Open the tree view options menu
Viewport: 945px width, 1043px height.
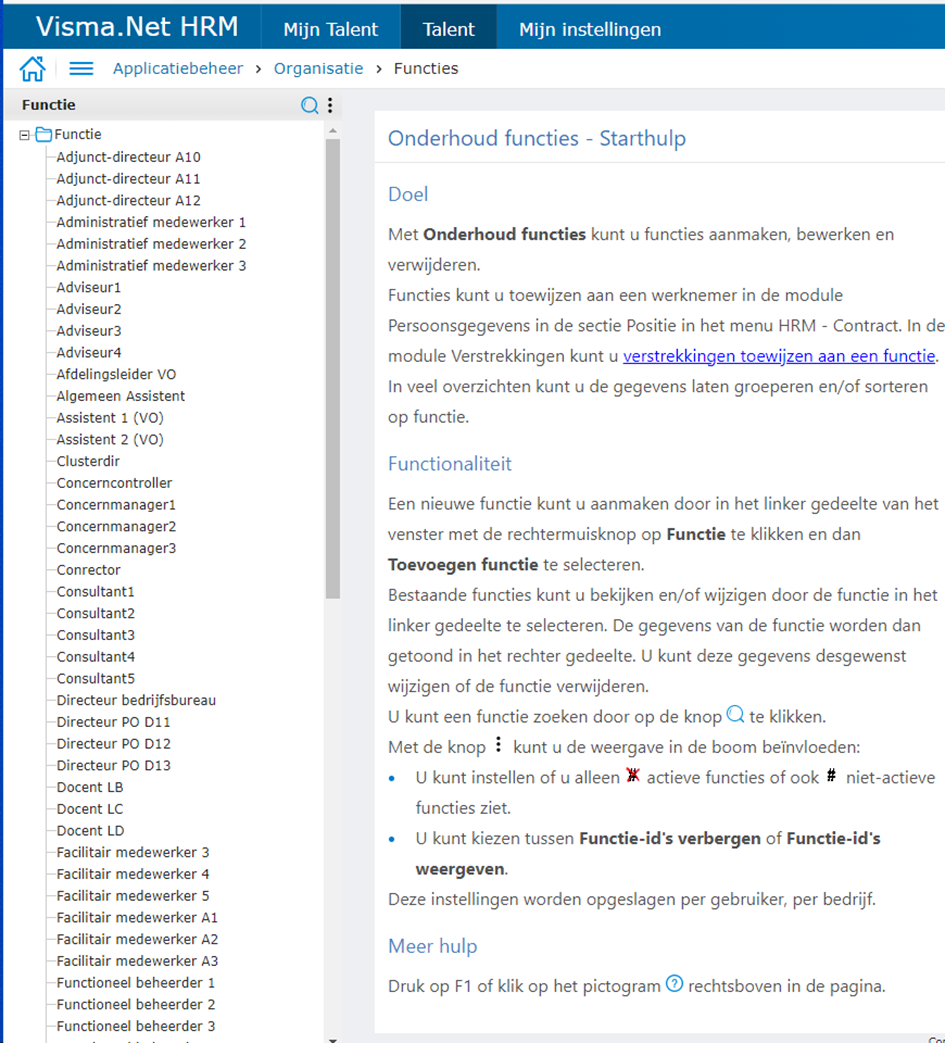(330, 105)
